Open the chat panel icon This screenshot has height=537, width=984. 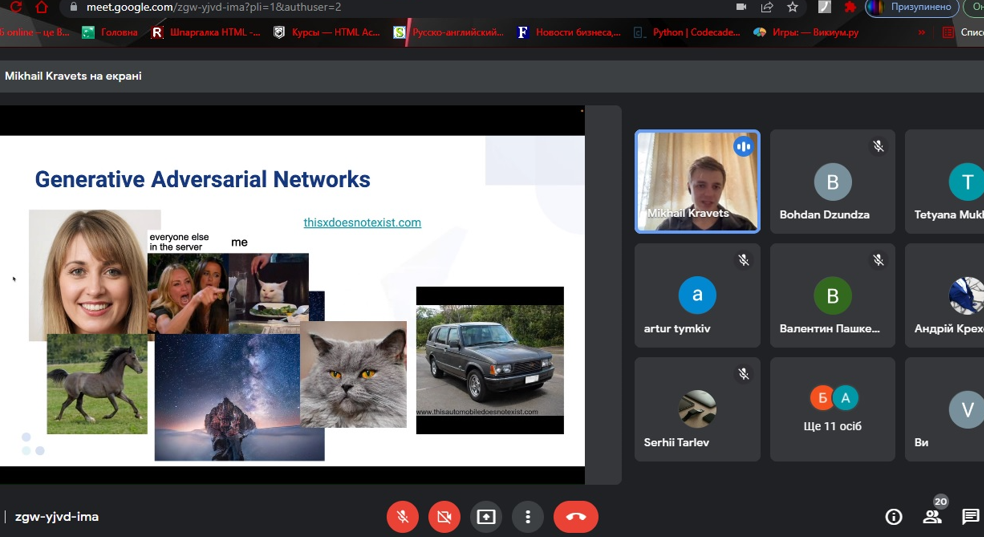(970, 517)
